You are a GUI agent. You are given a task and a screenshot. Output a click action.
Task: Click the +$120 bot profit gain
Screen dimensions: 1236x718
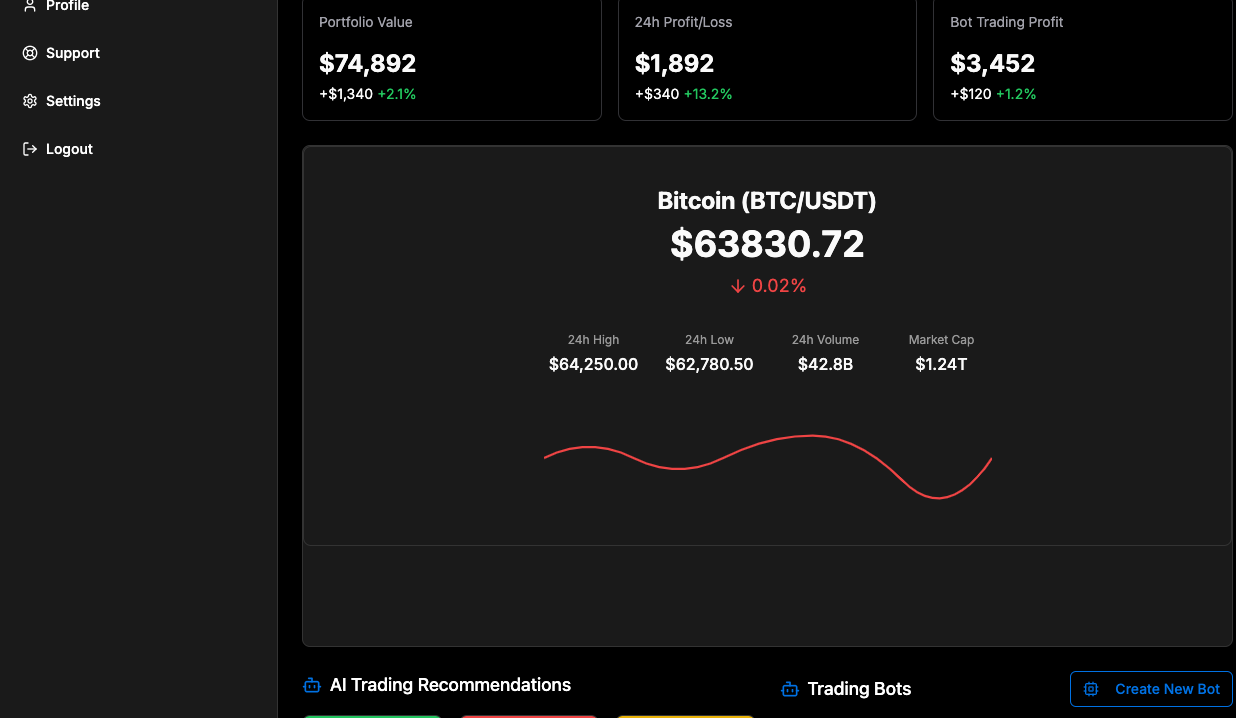coord(971,94)
